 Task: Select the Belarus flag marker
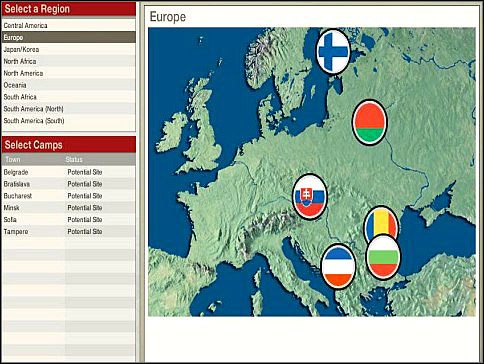[369, 122]
